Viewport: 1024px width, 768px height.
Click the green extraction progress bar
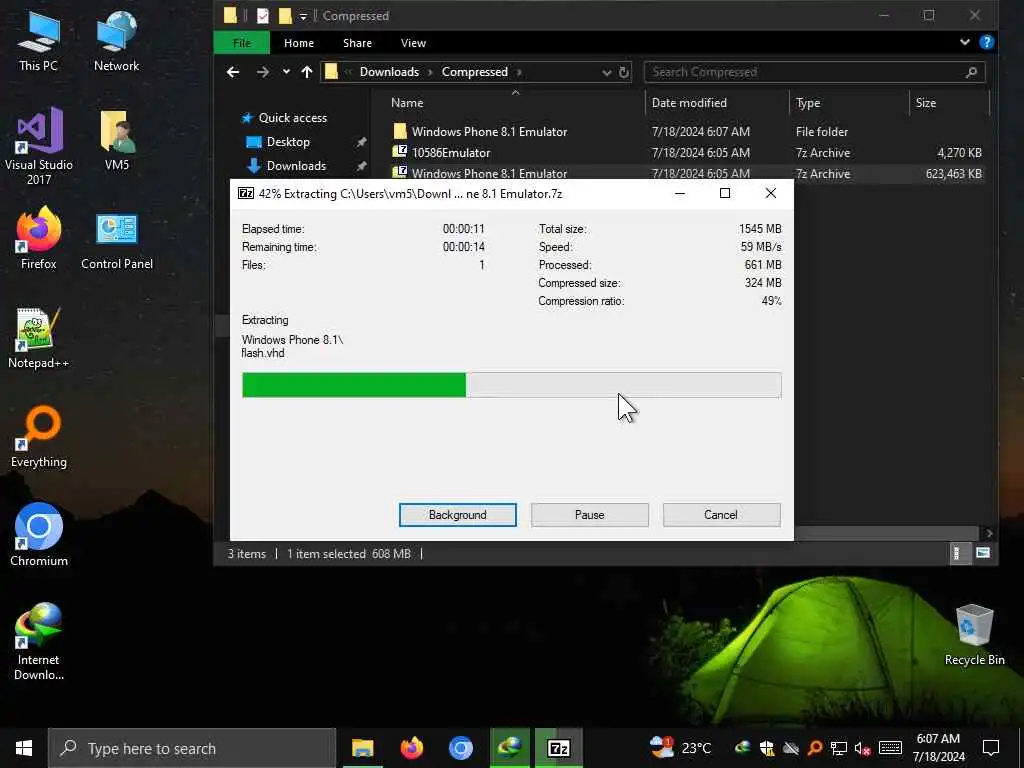(x=511, y=385)
